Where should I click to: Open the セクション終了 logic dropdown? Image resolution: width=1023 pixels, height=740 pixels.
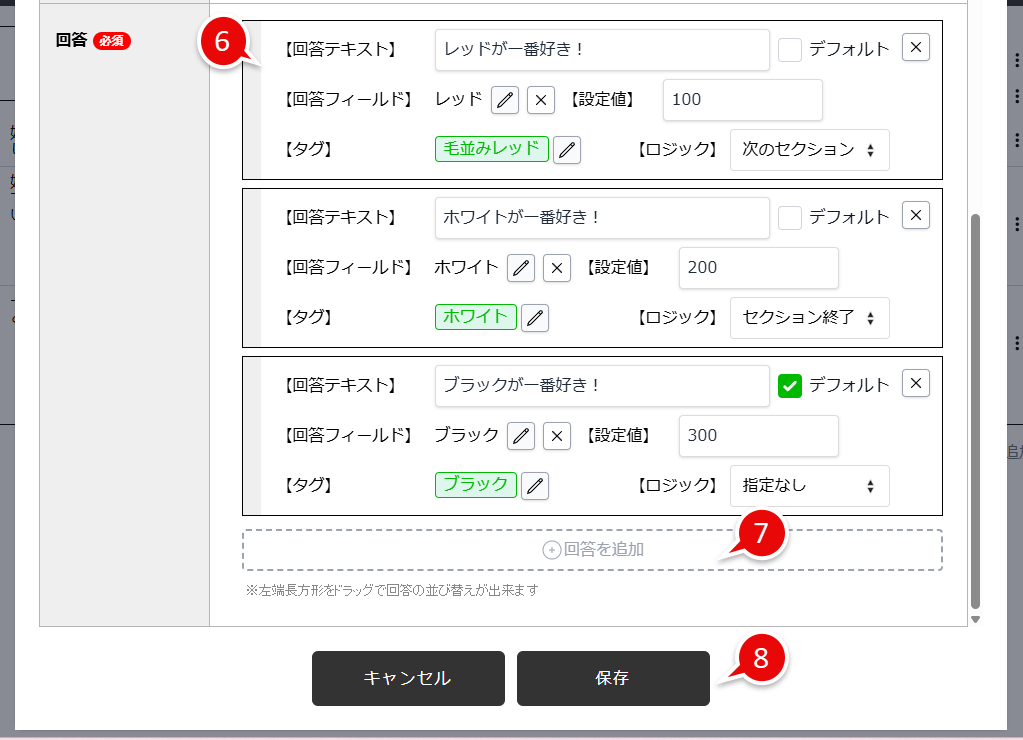[x=810, y=317]
